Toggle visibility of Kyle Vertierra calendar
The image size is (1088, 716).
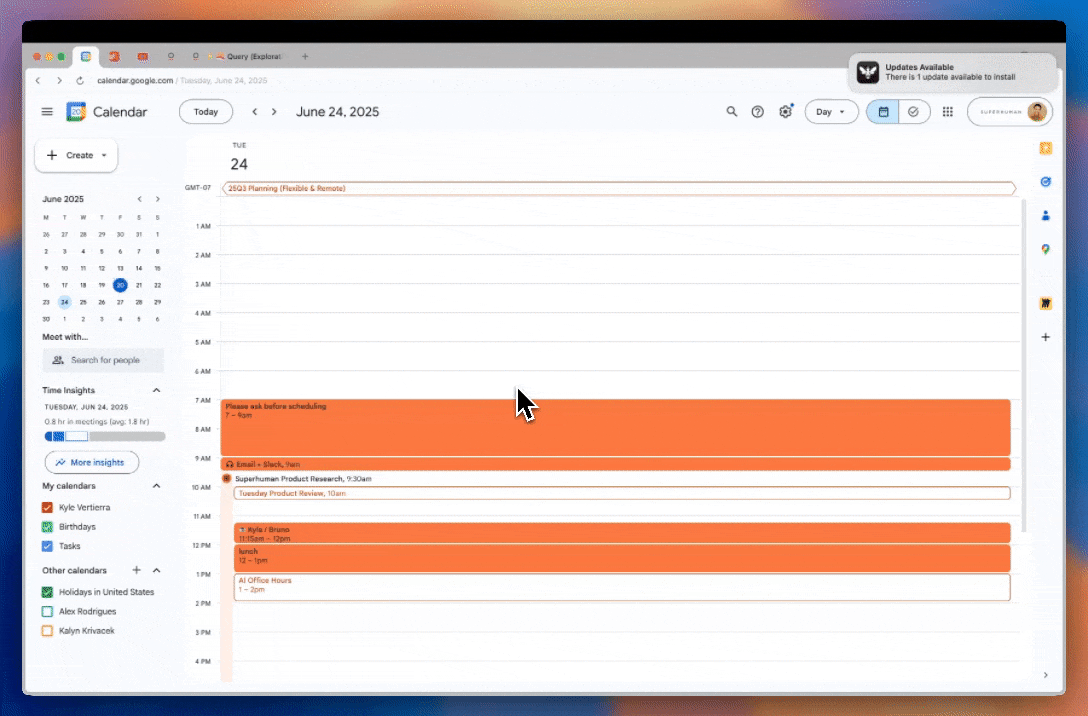pos(46,507)
